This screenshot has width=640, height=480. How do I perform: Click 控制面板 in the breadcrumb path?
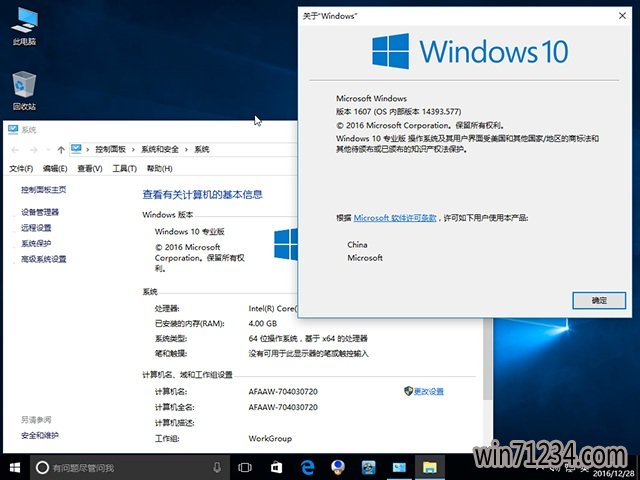pos(111,149)
